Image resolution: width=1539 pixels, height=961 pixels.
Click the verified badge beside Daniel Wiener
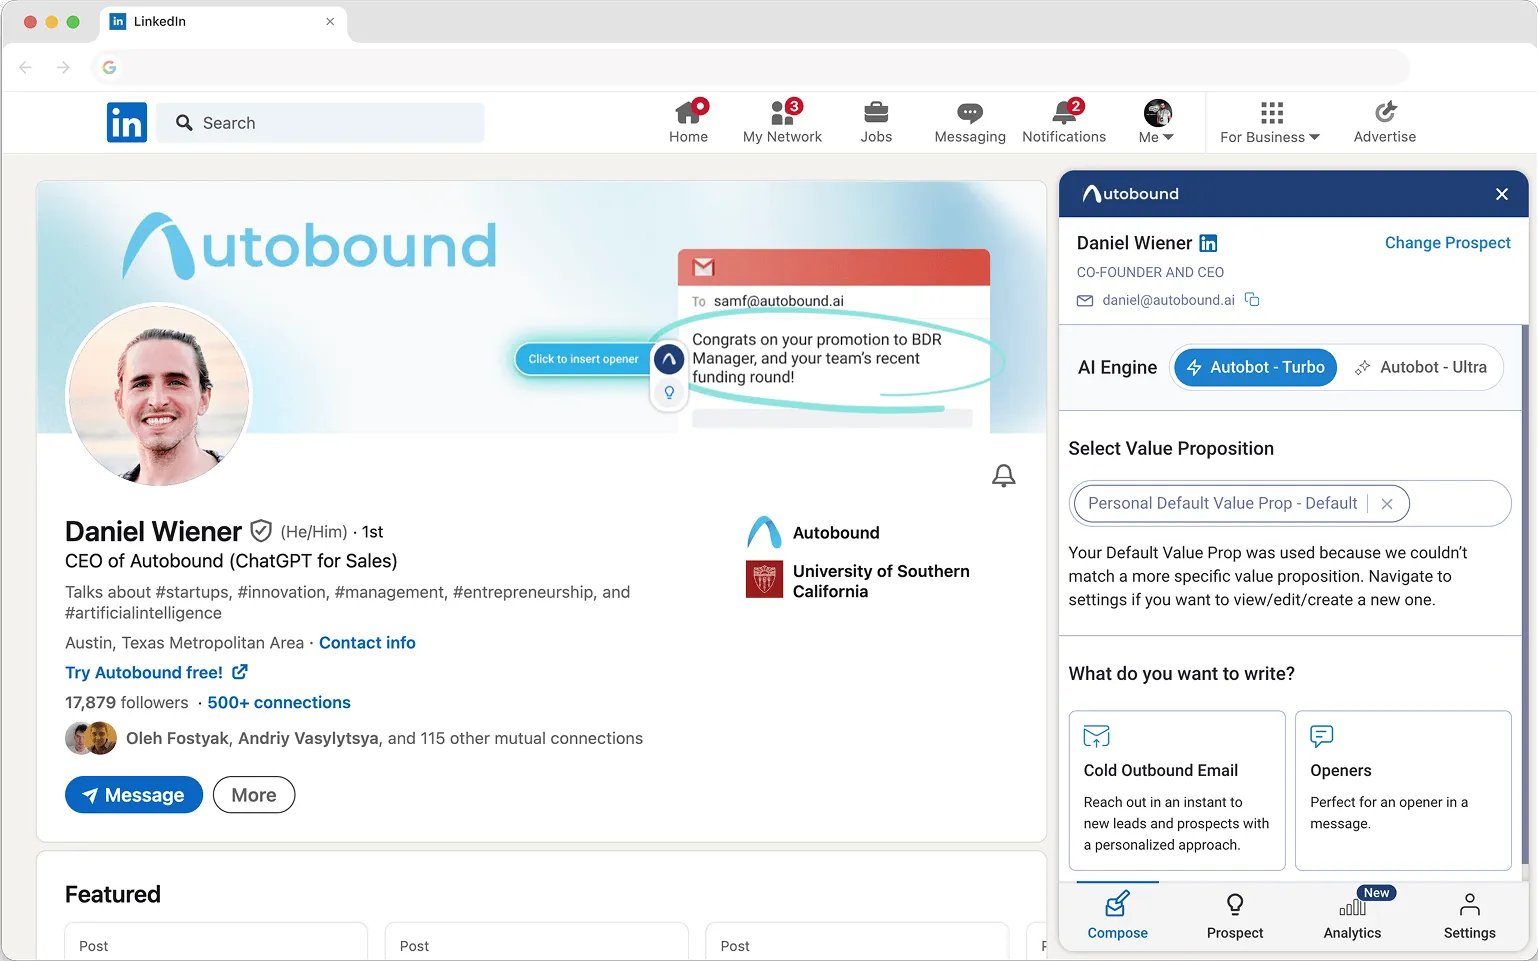click(261, 531)
